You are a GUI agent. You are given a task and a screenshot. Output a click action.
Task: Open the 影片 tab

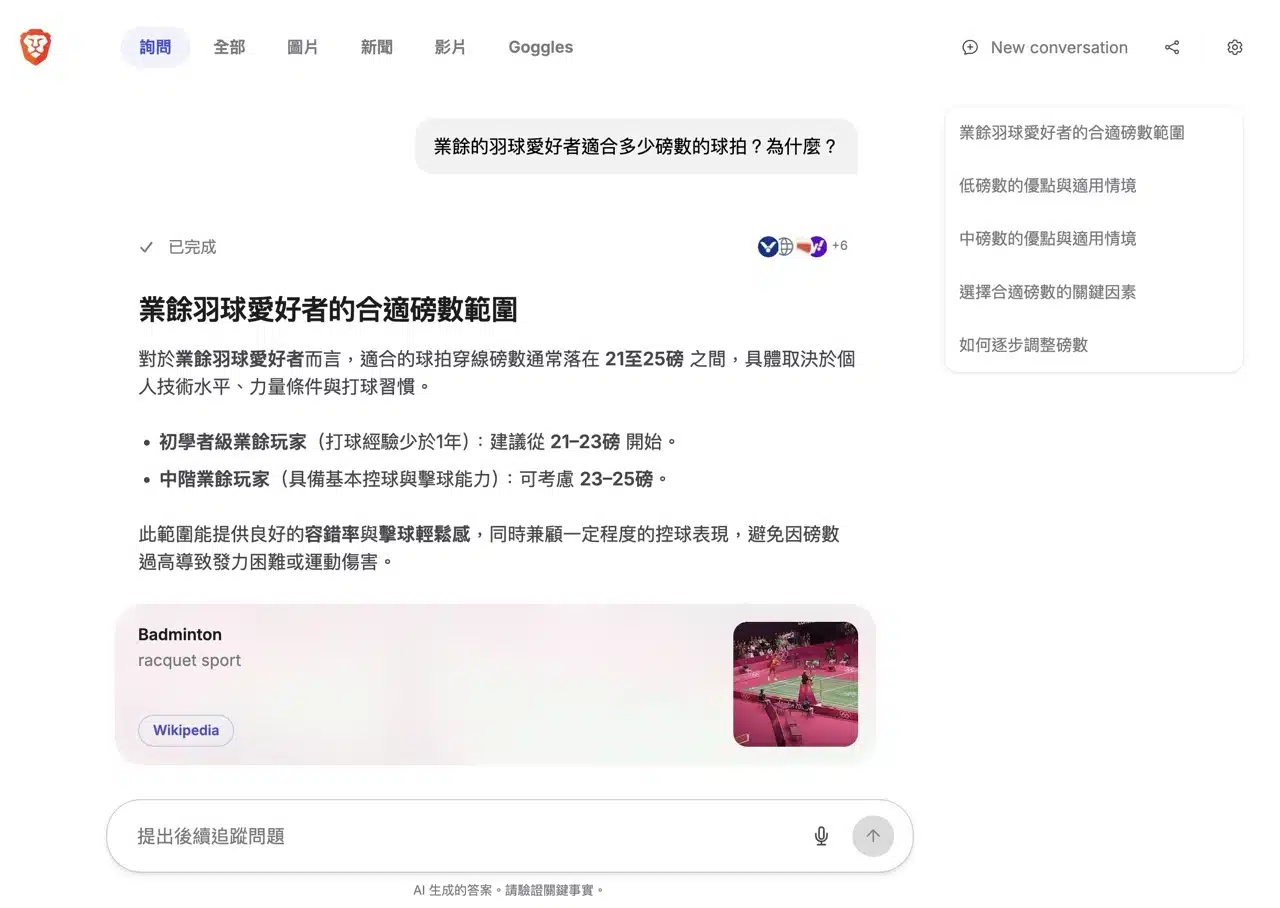click(x=451, y=47)
